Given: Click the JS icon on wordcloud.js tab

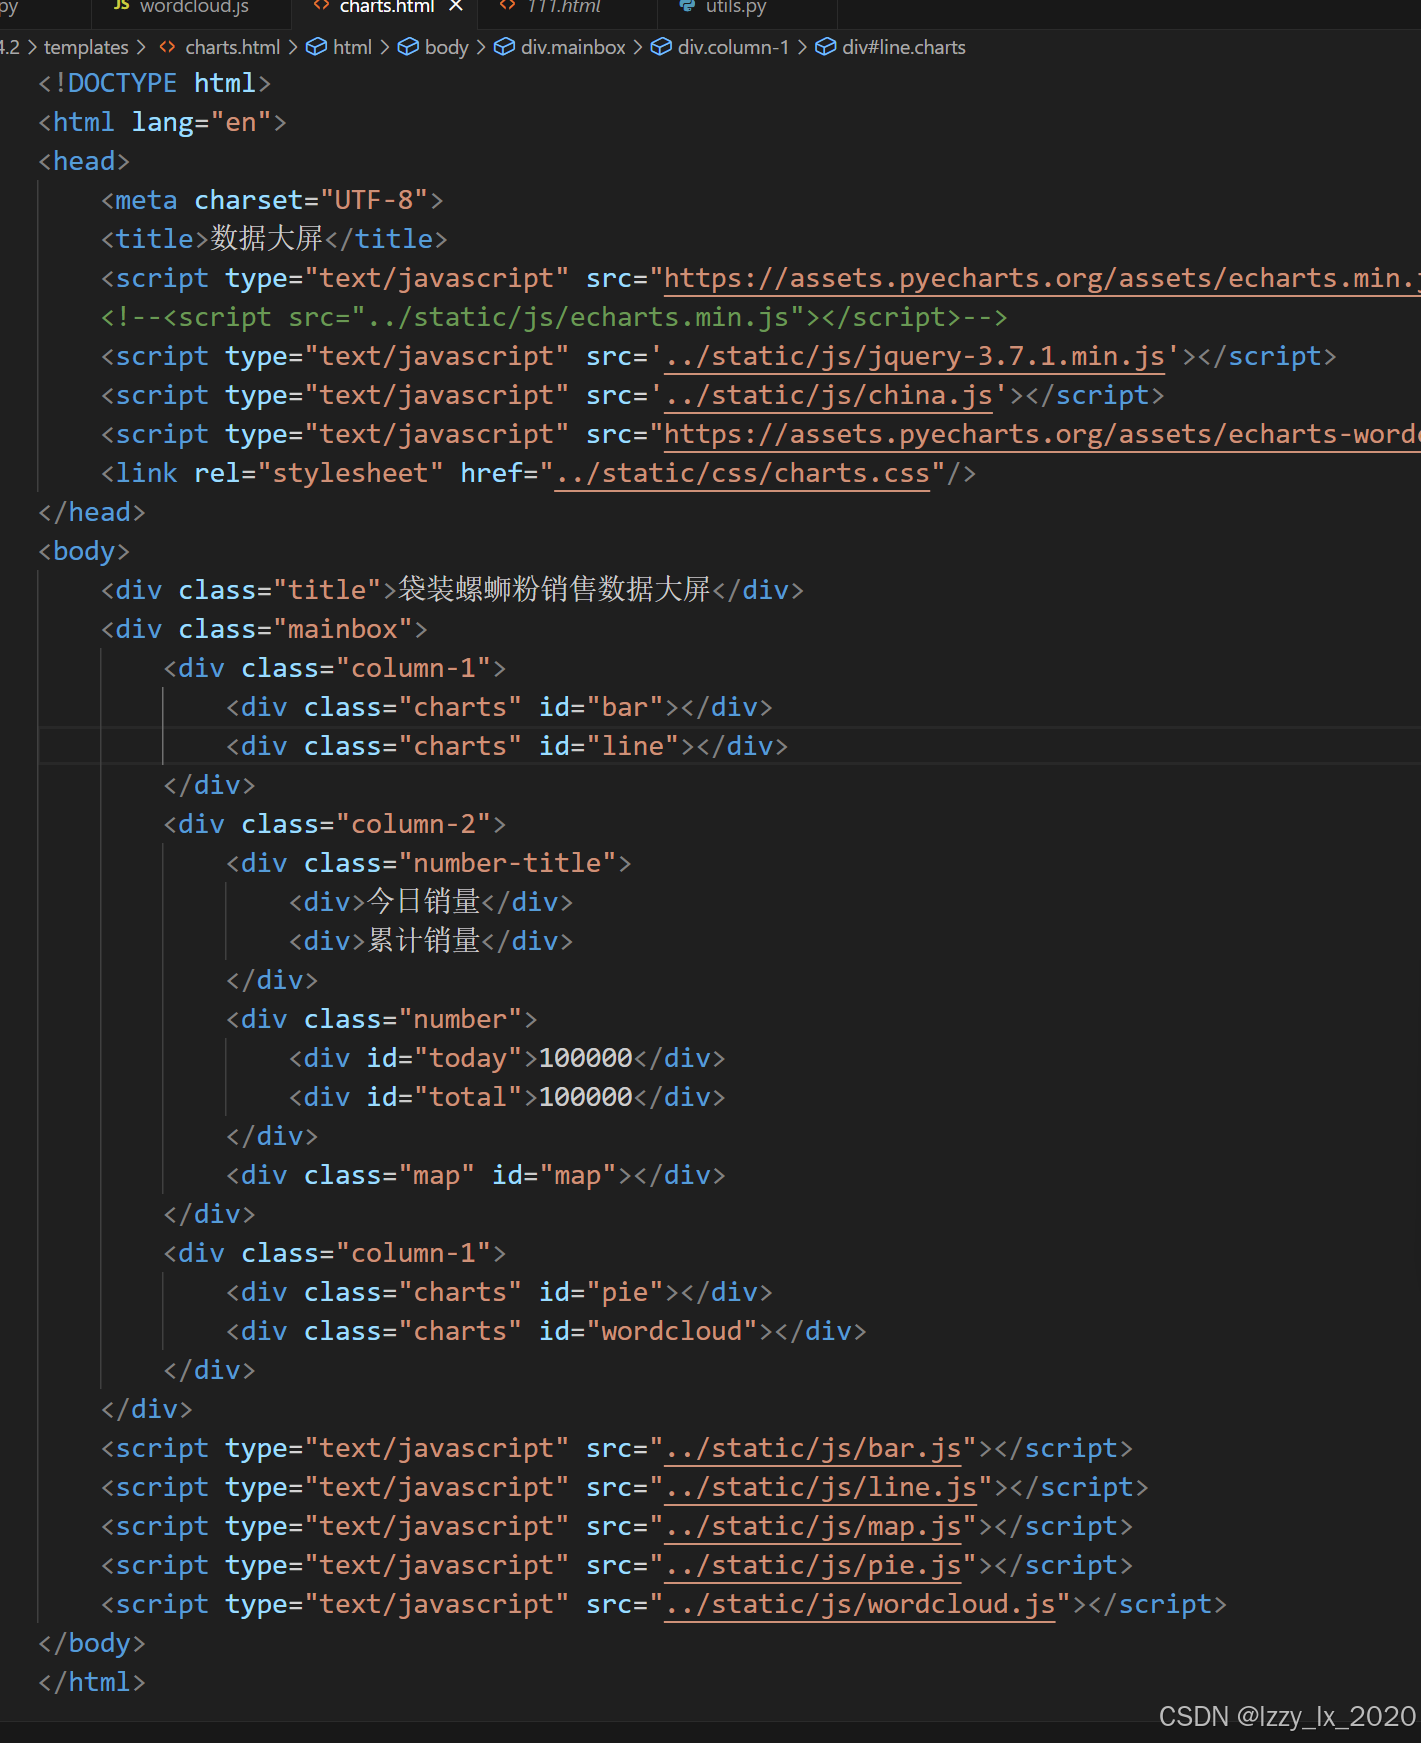Looking at the screenshot, I should point(121,6).
